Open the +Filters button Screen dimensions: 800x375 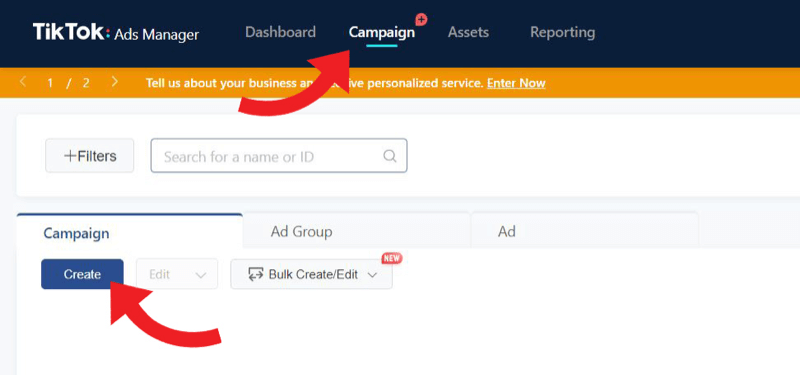(90, 156)
